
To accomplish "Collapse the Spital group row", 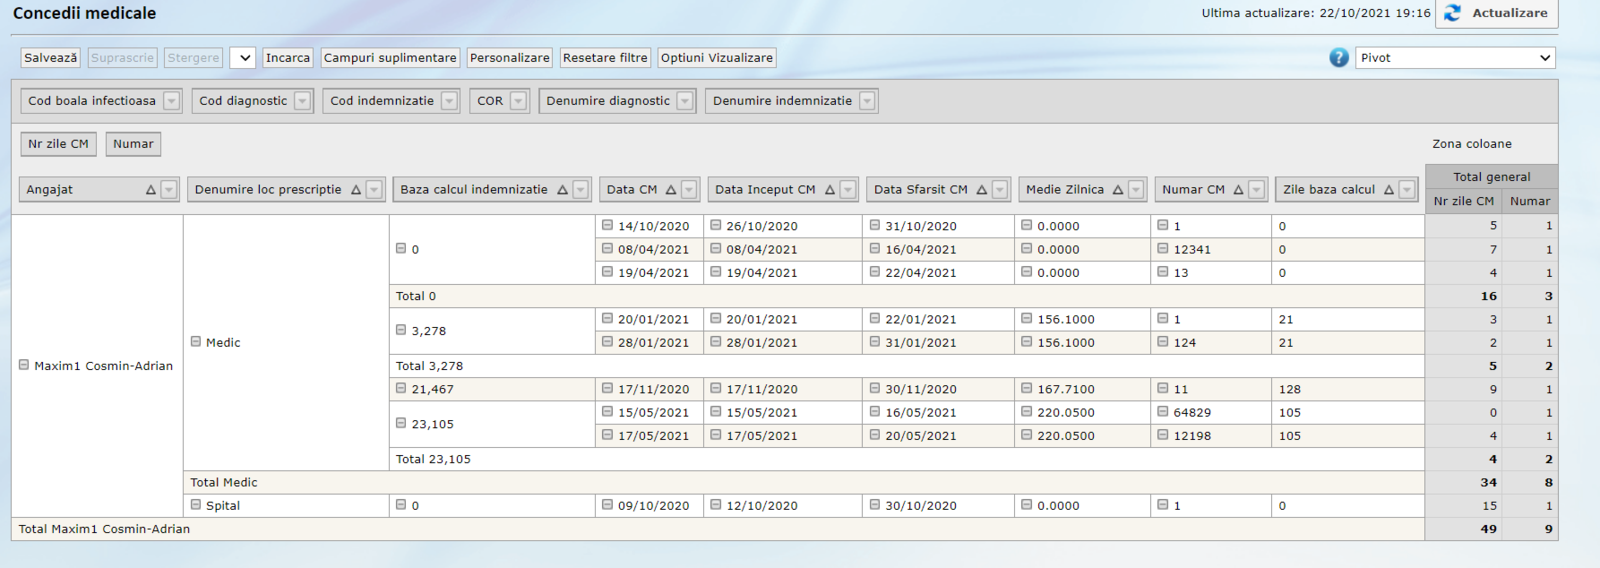I will pyautogui.click(x=196, y=505).
